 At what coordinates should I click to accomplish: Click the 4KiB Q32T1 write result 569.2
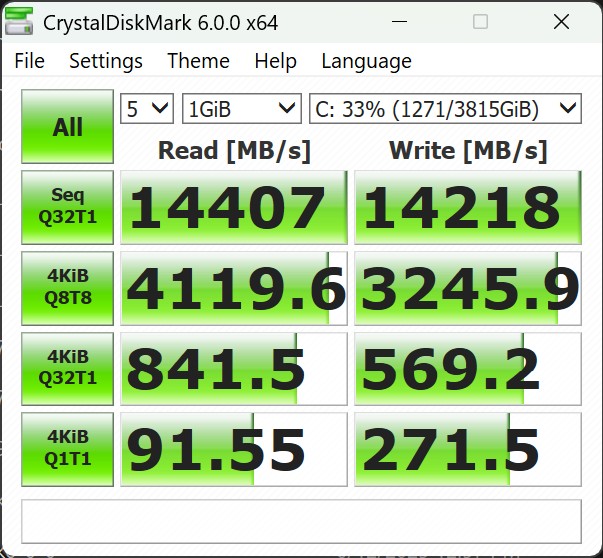(x=468, y=369)
